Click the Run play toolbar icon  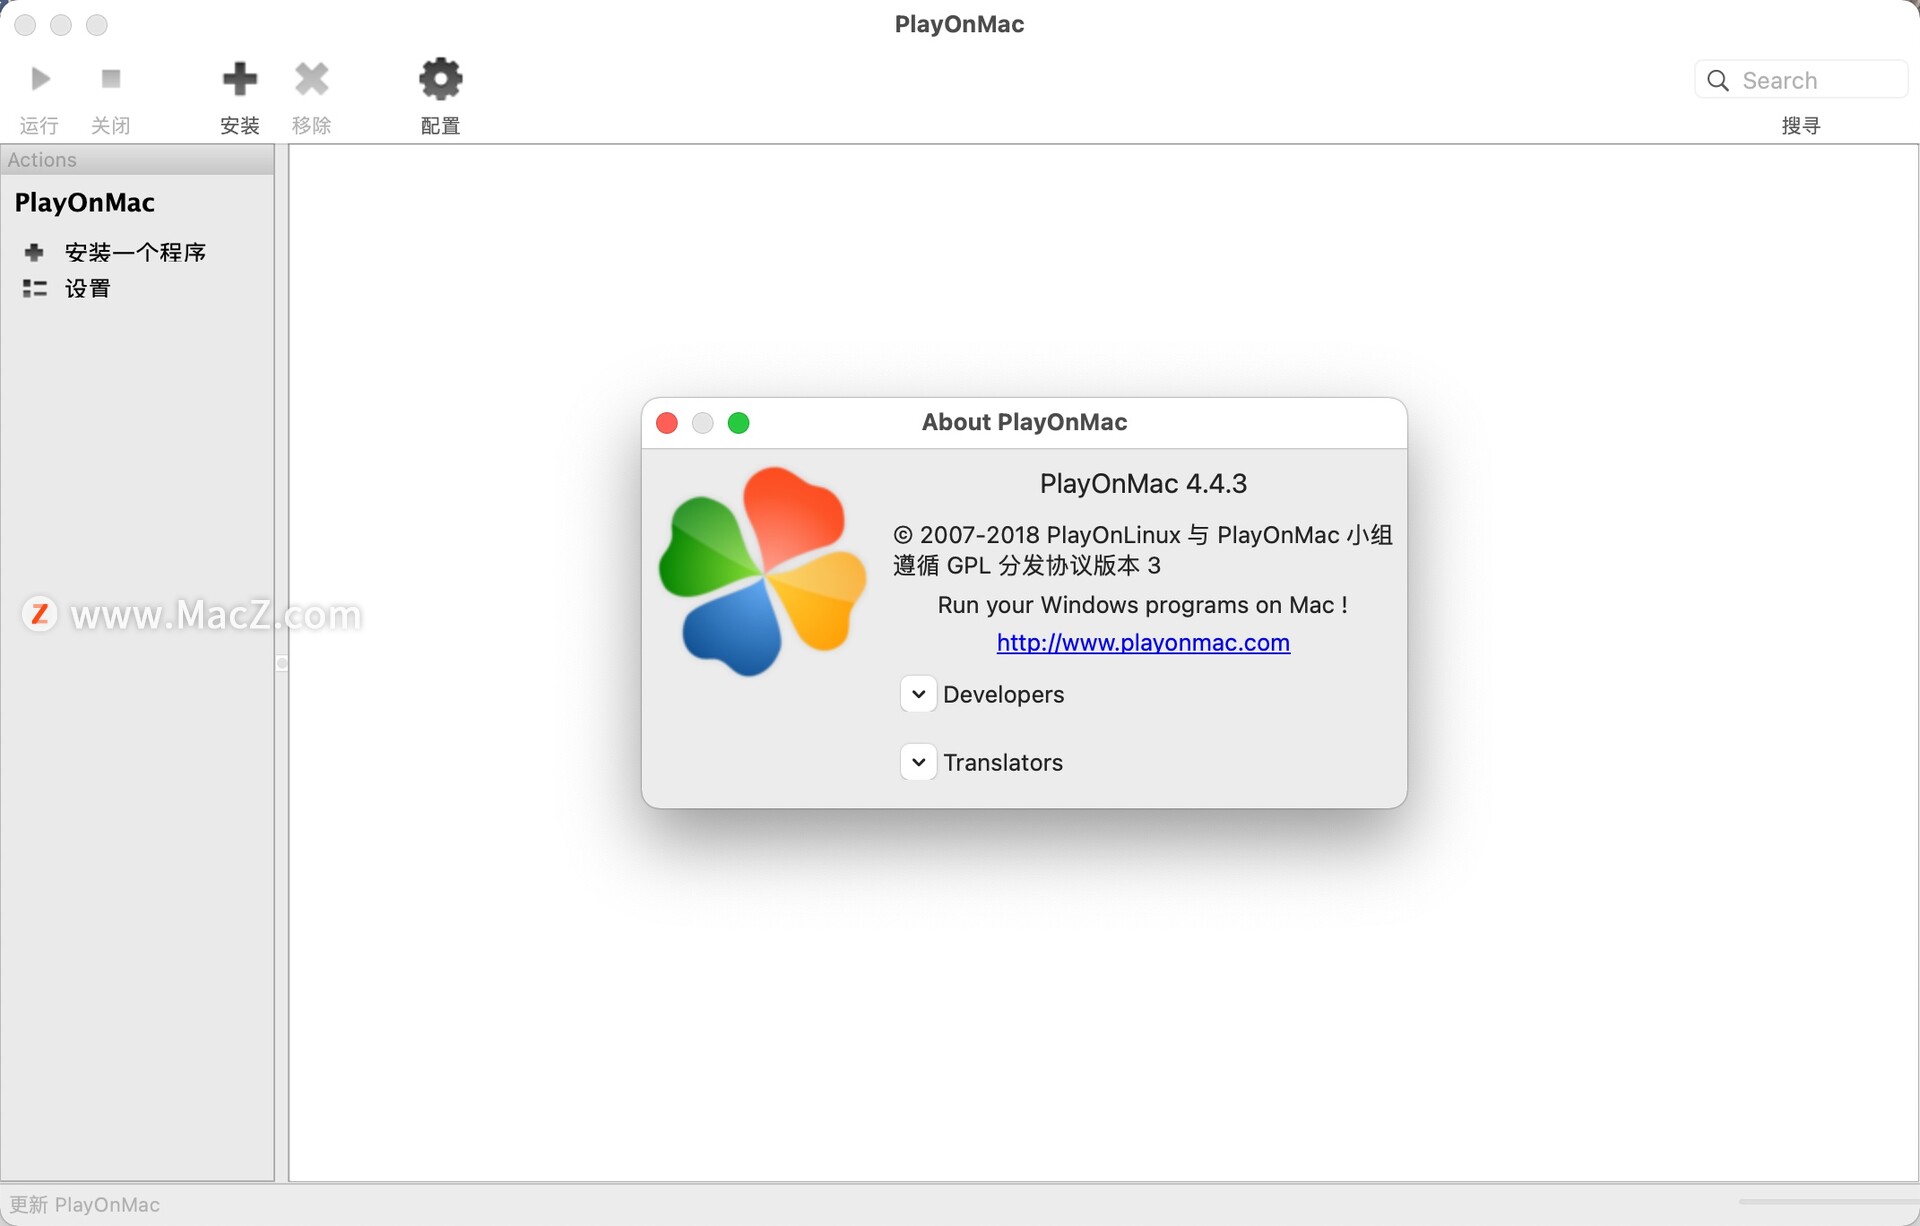tap(40, 79)
